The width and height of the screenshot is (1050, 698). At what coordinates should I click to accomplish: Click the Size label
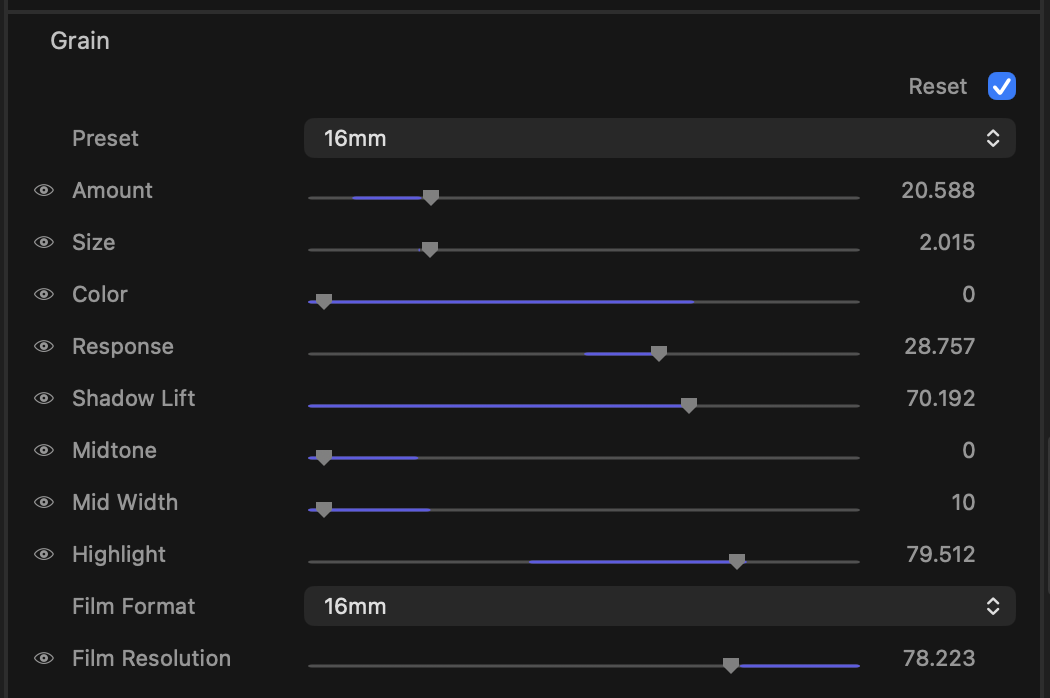coord(93,242)
